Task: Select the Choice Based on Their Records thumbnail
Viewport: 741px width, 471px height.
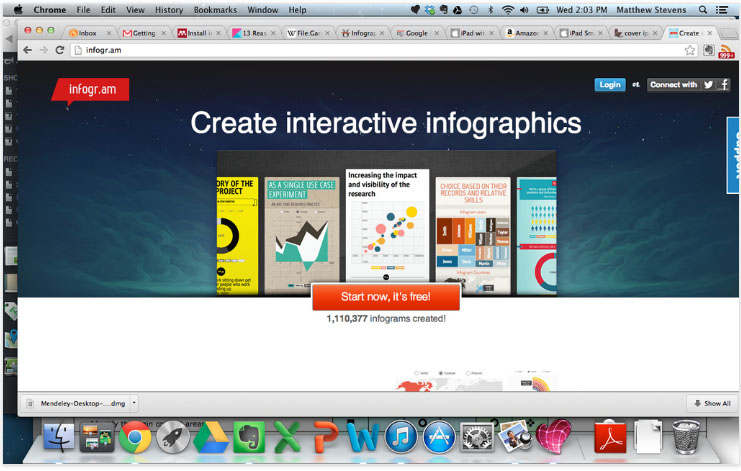Action: pyautogui.click(x=473, y=235)
